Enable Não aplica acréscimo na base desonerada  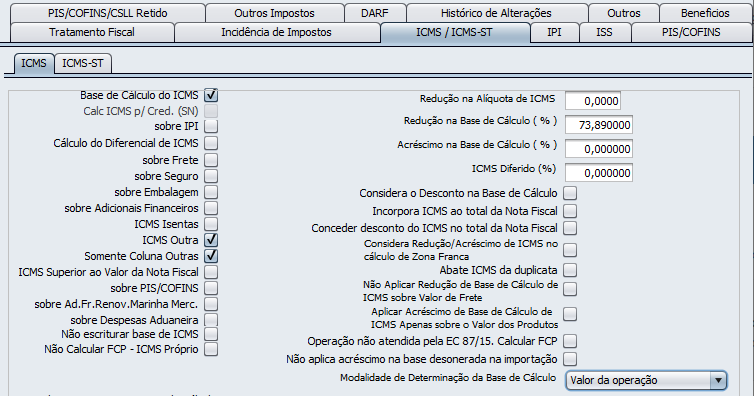point(570,359)
